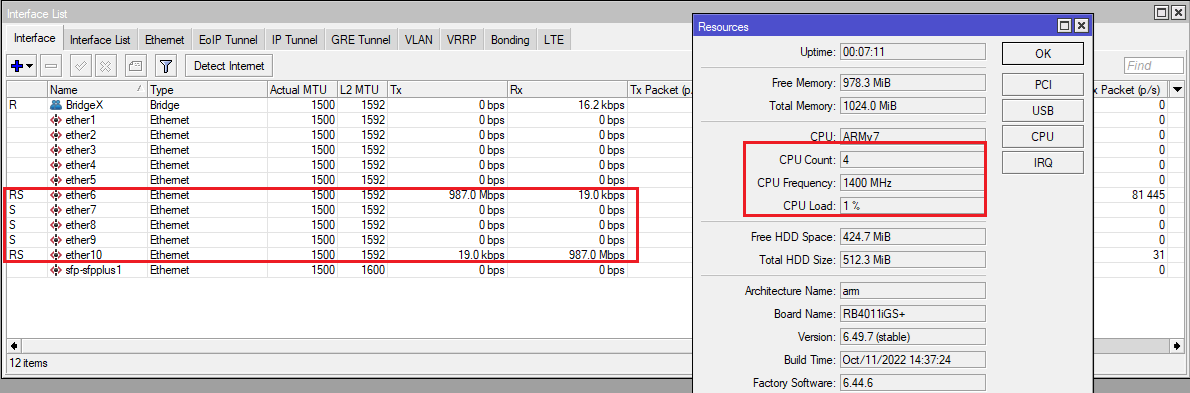This screenshot has width=1190, height=393.
Task: Click the ether6 interface icon
Action: pyautogui.click(x=56, y=195)
